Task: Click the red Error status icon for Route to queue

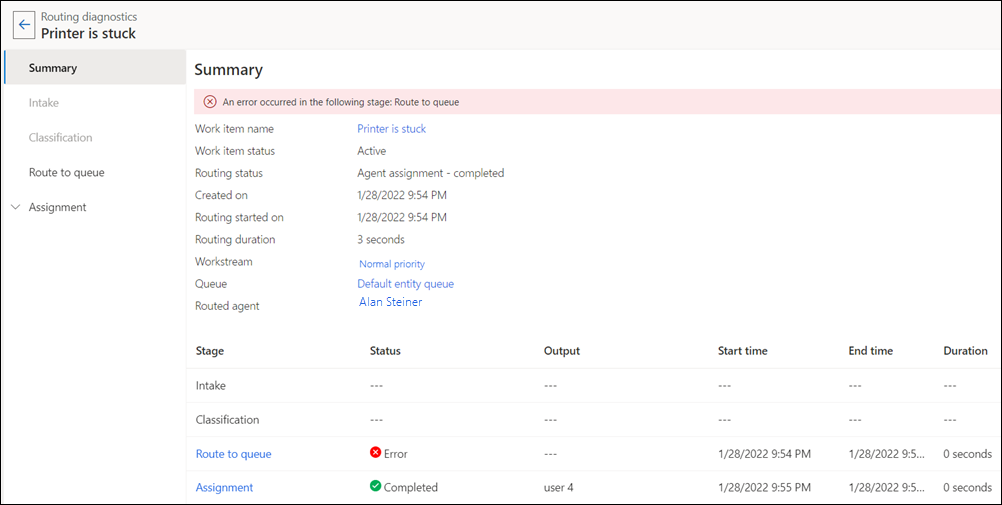Action: 375,453
